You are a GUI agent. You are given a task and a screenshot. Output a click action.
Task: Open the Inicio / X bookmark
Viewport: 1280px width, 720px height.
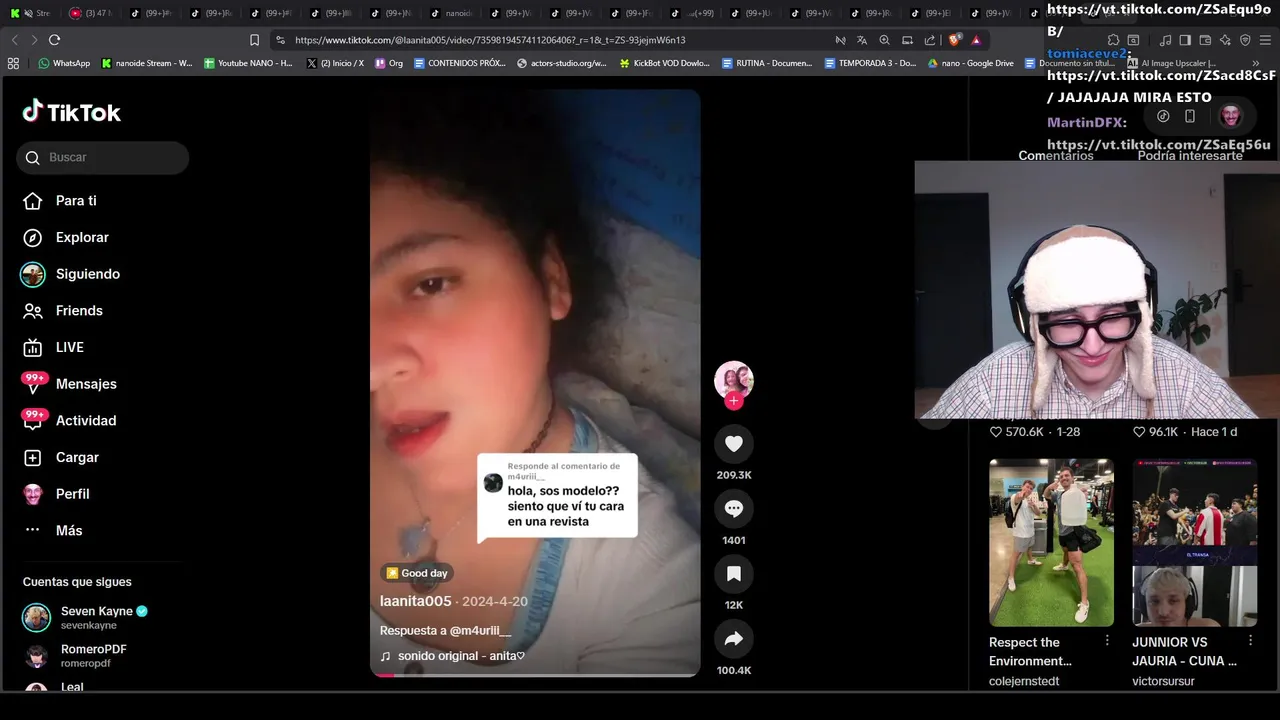point(335,63)
